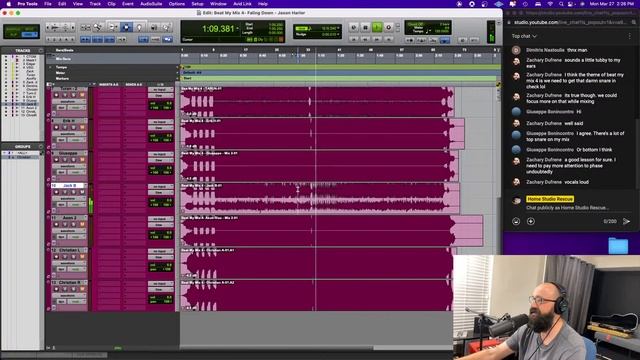Open Nudge value dropdown arrow
640x360 pixels.
[x=338, y=34]
